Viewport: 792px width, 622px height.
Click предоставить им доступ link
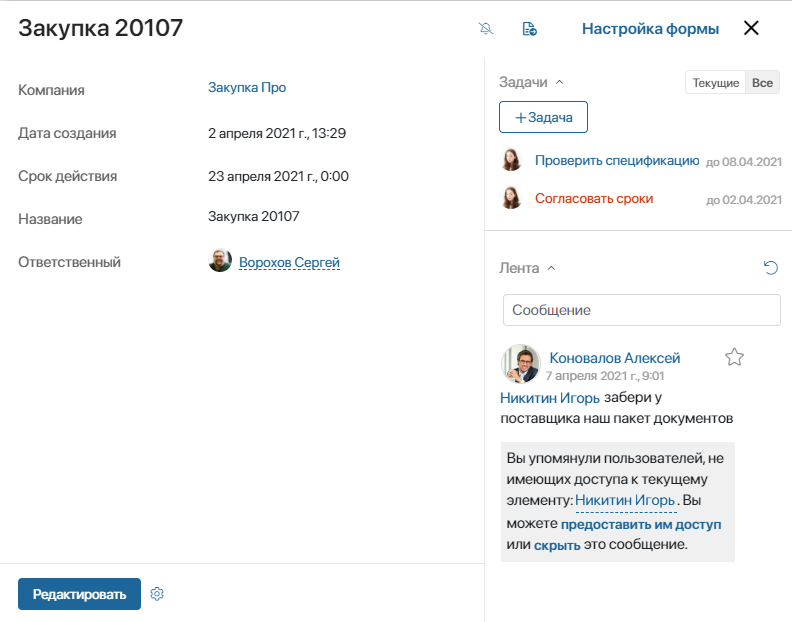pos(641,524)
